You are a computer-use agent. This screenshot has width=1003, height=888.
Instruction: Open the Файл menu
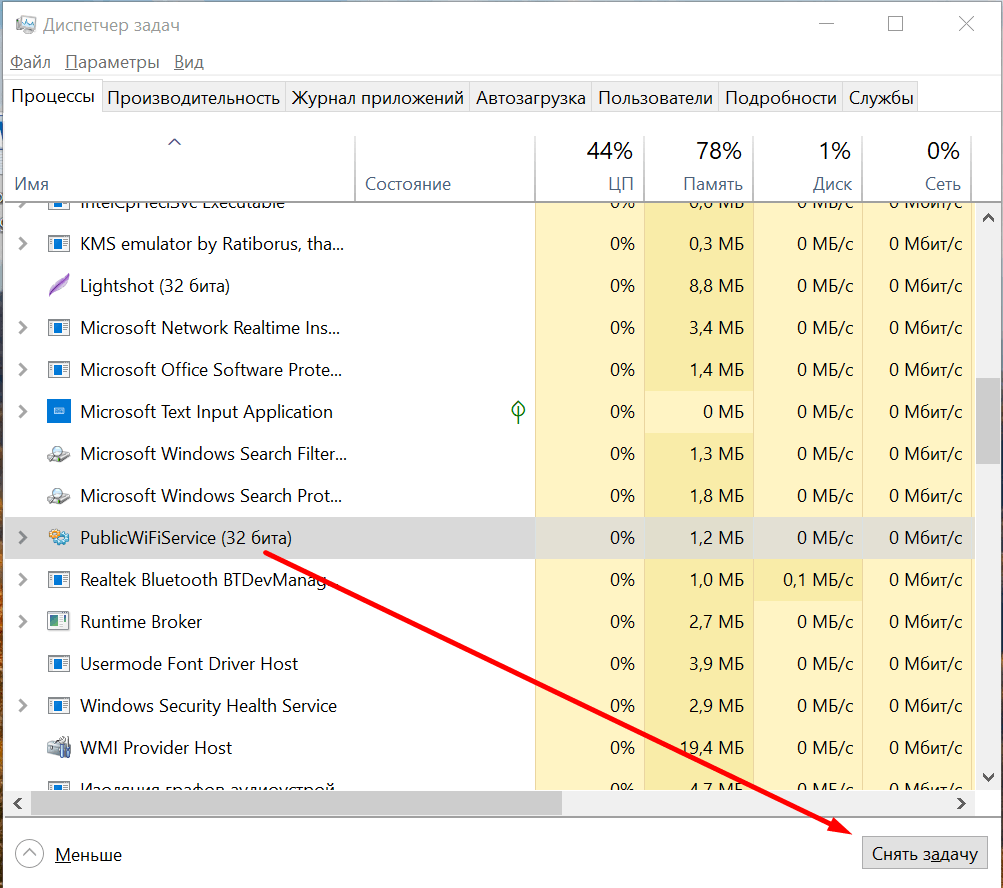pos(30,62)
